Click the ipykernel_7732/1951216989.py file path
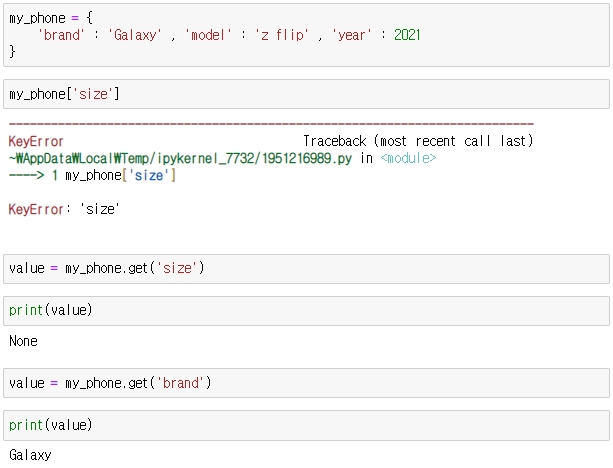The height and width of the screenshot is (468, 613). [180, 158]
